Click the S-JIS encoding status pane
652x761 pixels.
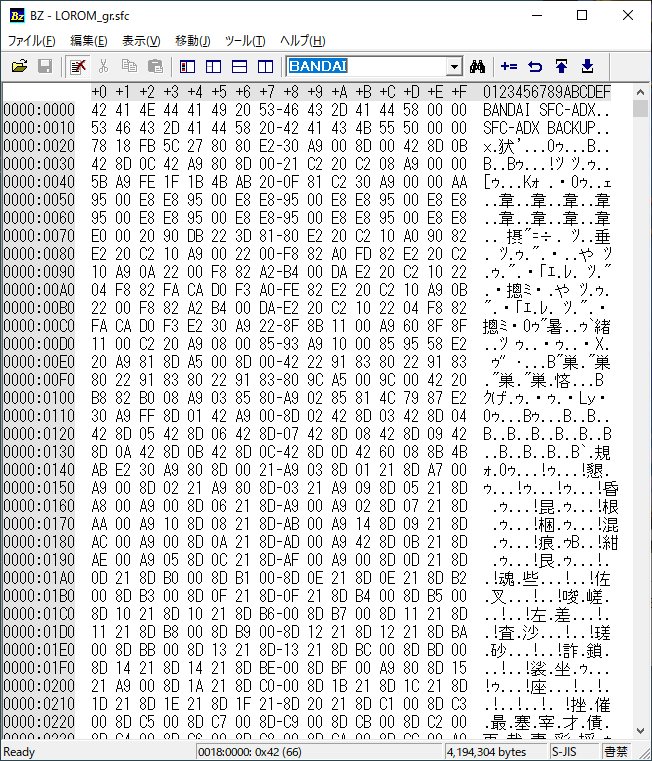click(575, 752)
